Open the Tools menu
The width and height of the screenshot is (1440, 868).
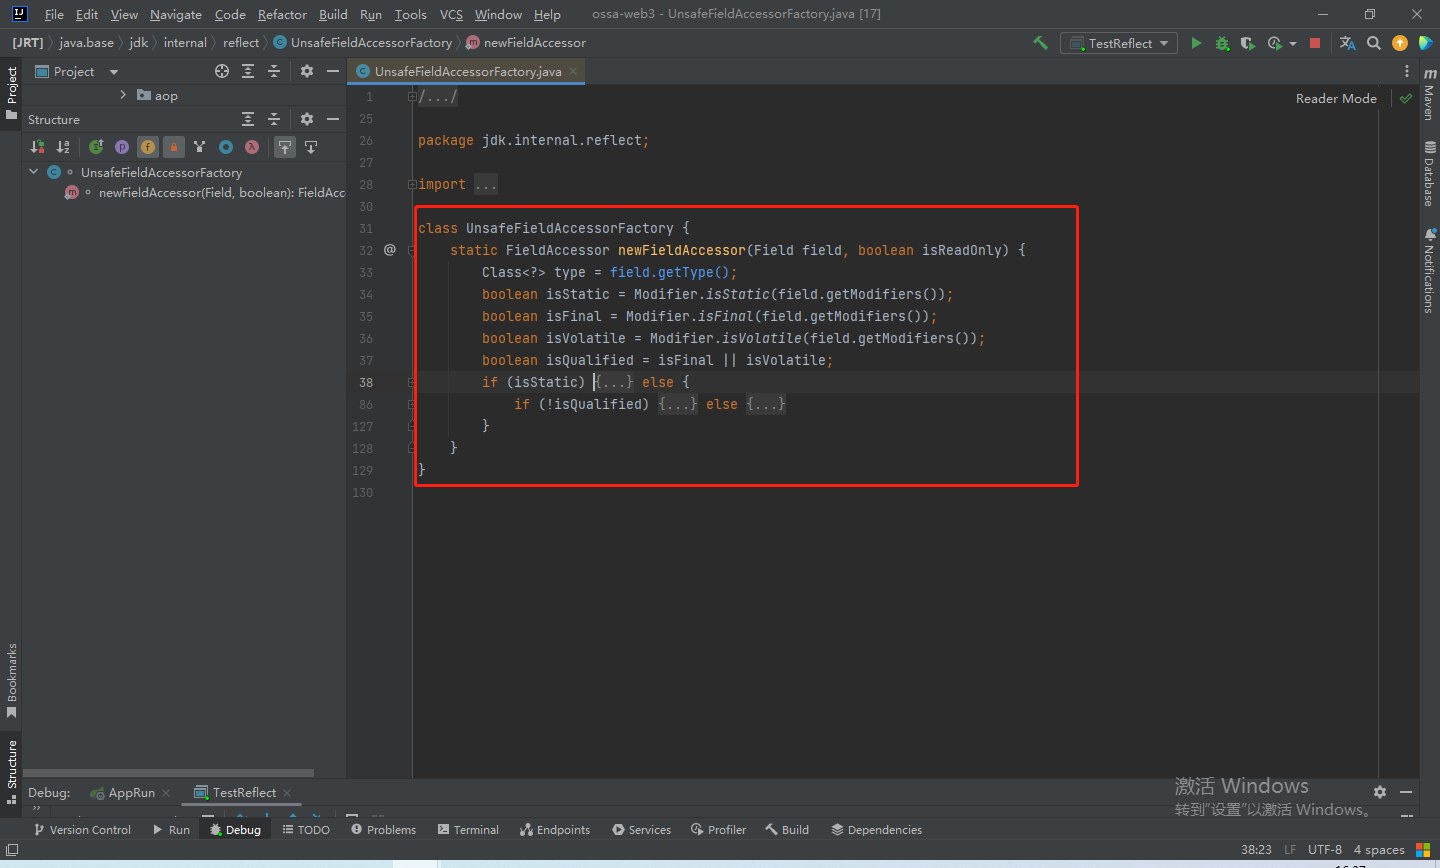tap(410, 14)
